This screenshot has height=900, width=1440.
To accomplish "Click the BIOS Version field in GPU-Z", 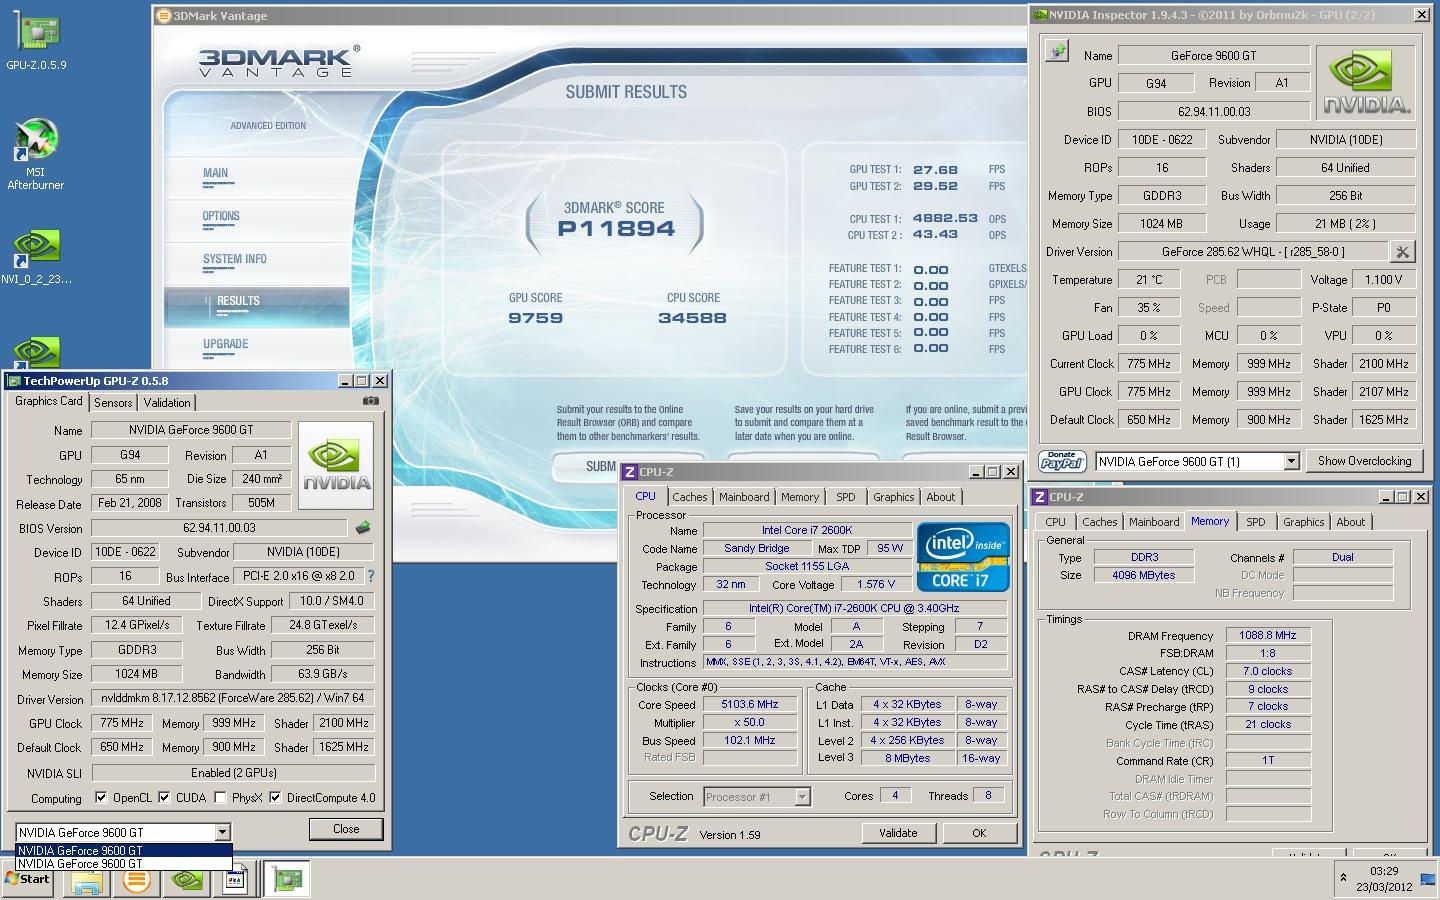I will [x=219, y=528].
